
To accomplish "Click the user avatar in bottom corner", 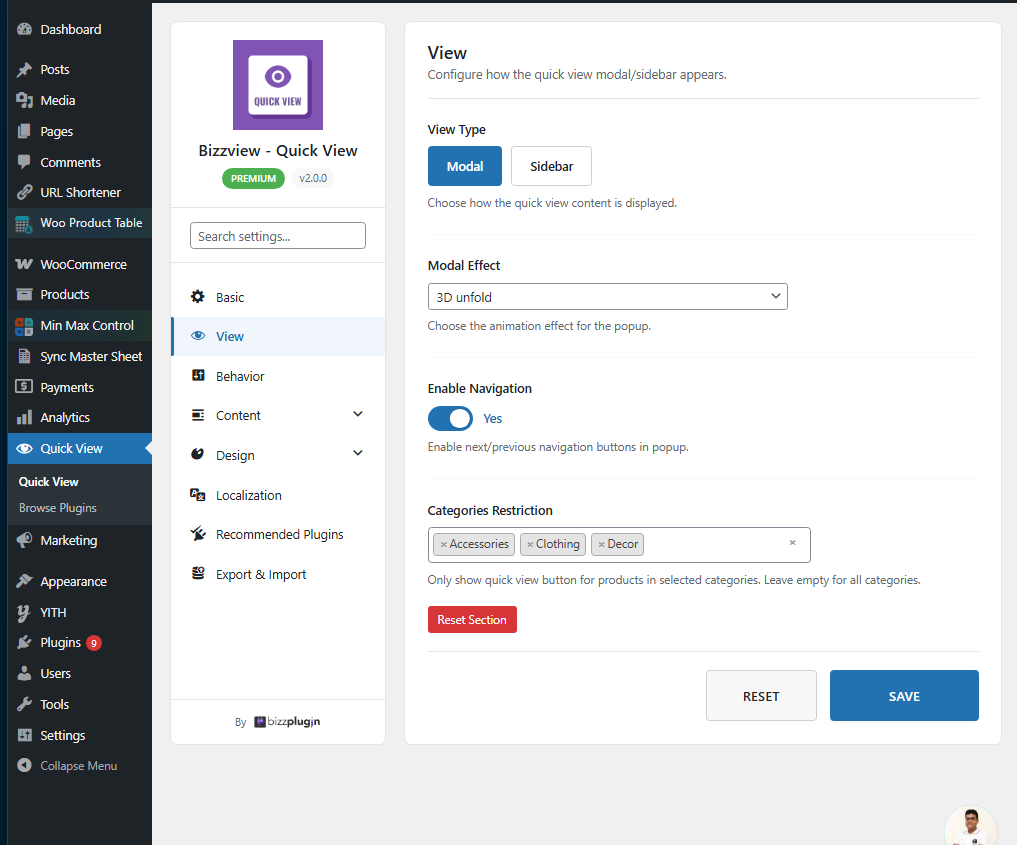I will click(x=971, y=826).
